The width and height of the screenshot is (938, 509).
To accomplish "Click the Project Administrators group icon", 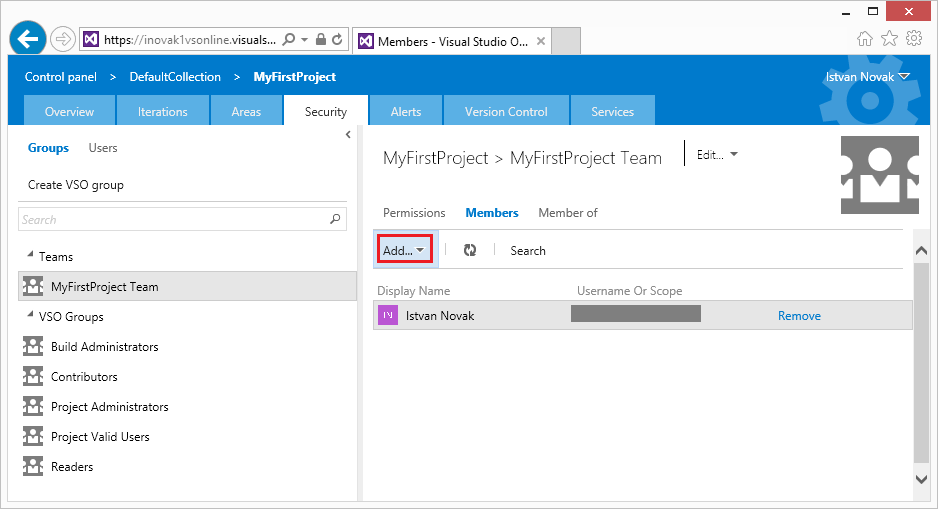I will point(33,406).
